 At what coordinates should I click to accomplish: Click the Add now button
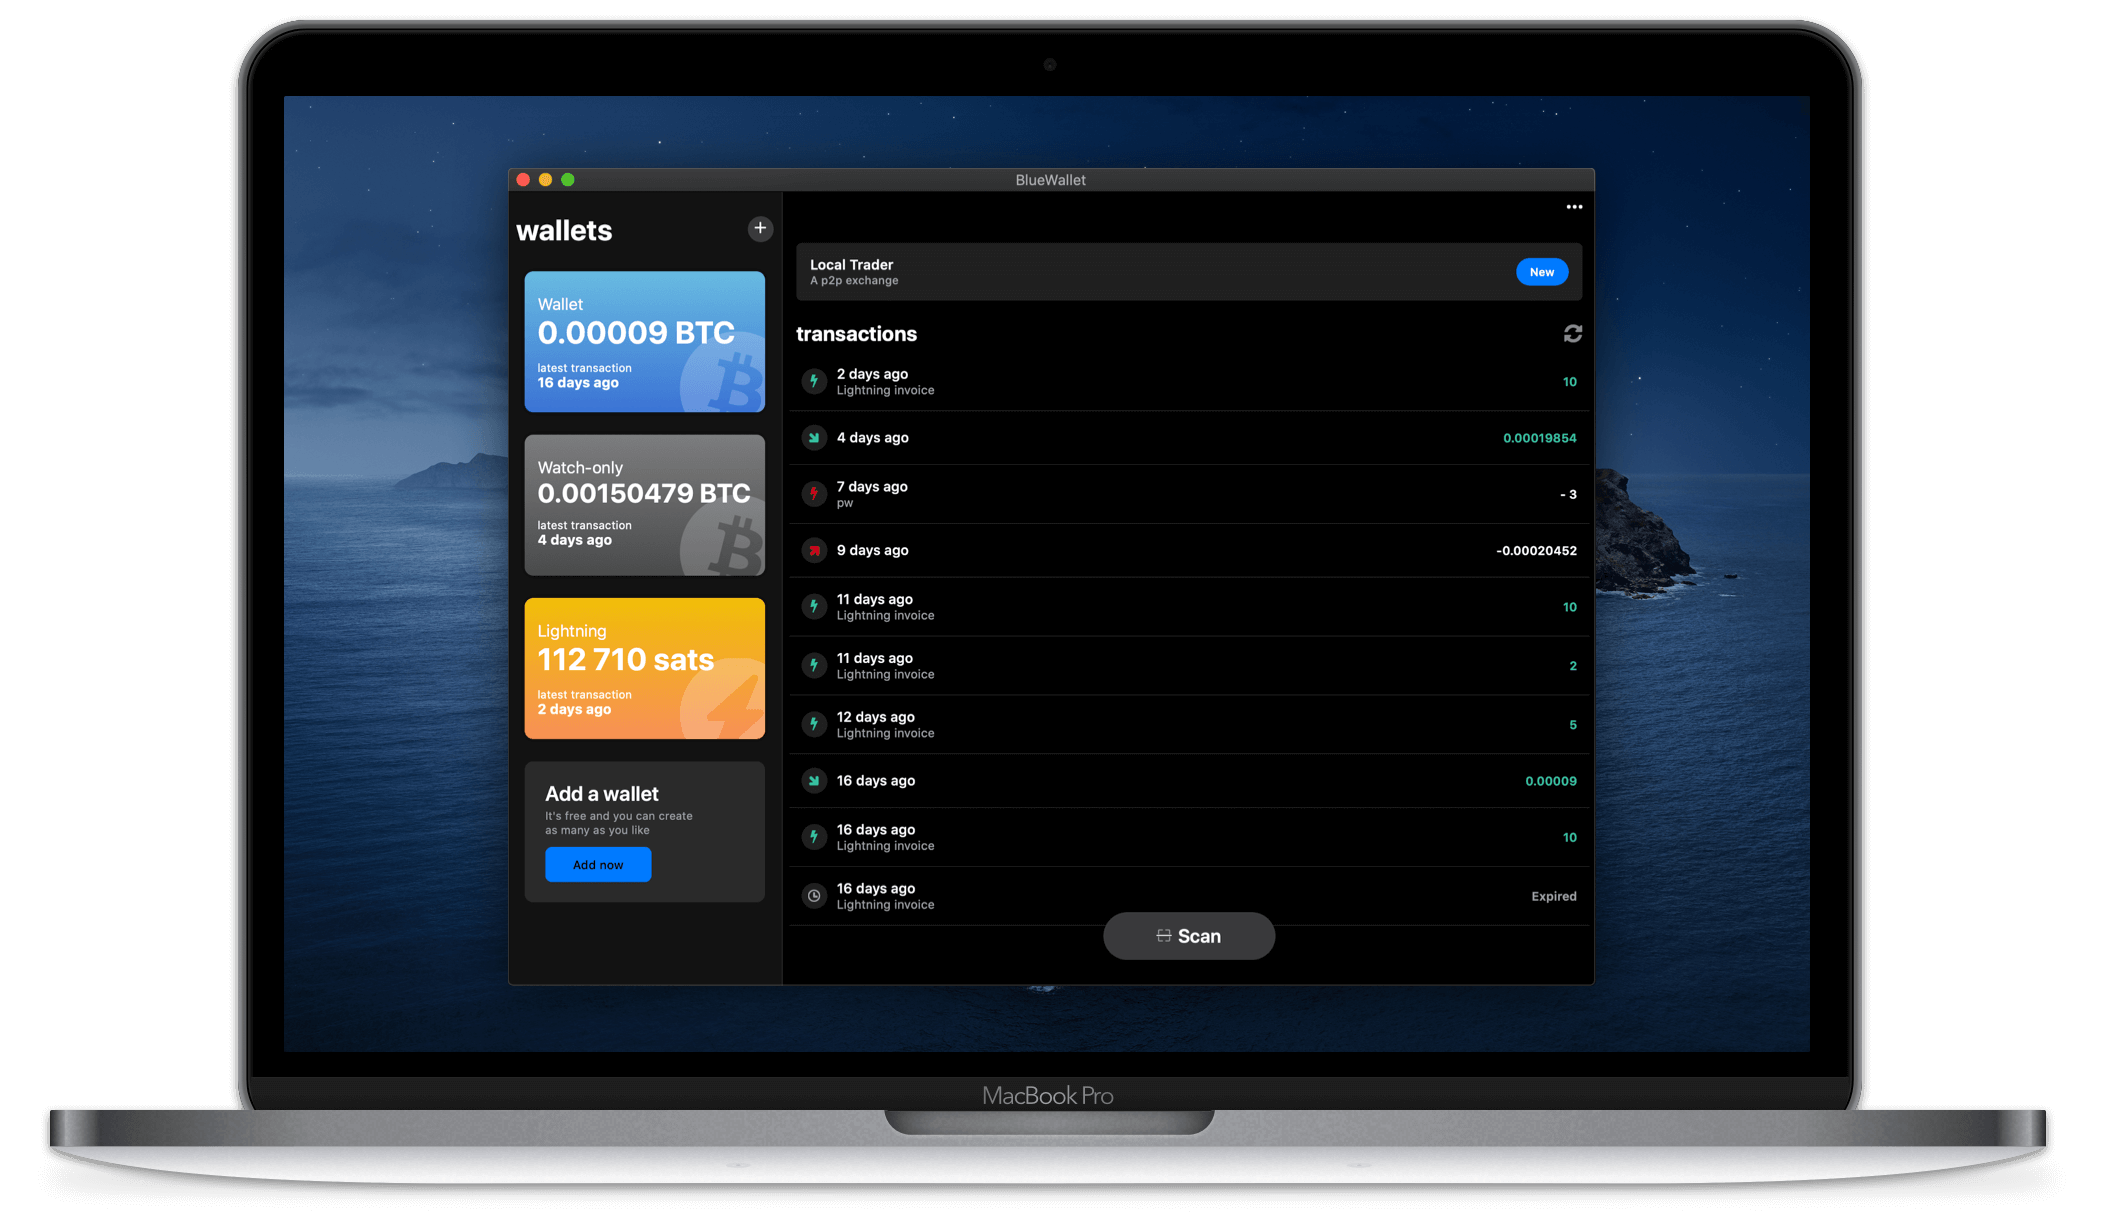(x=597, y=864)
